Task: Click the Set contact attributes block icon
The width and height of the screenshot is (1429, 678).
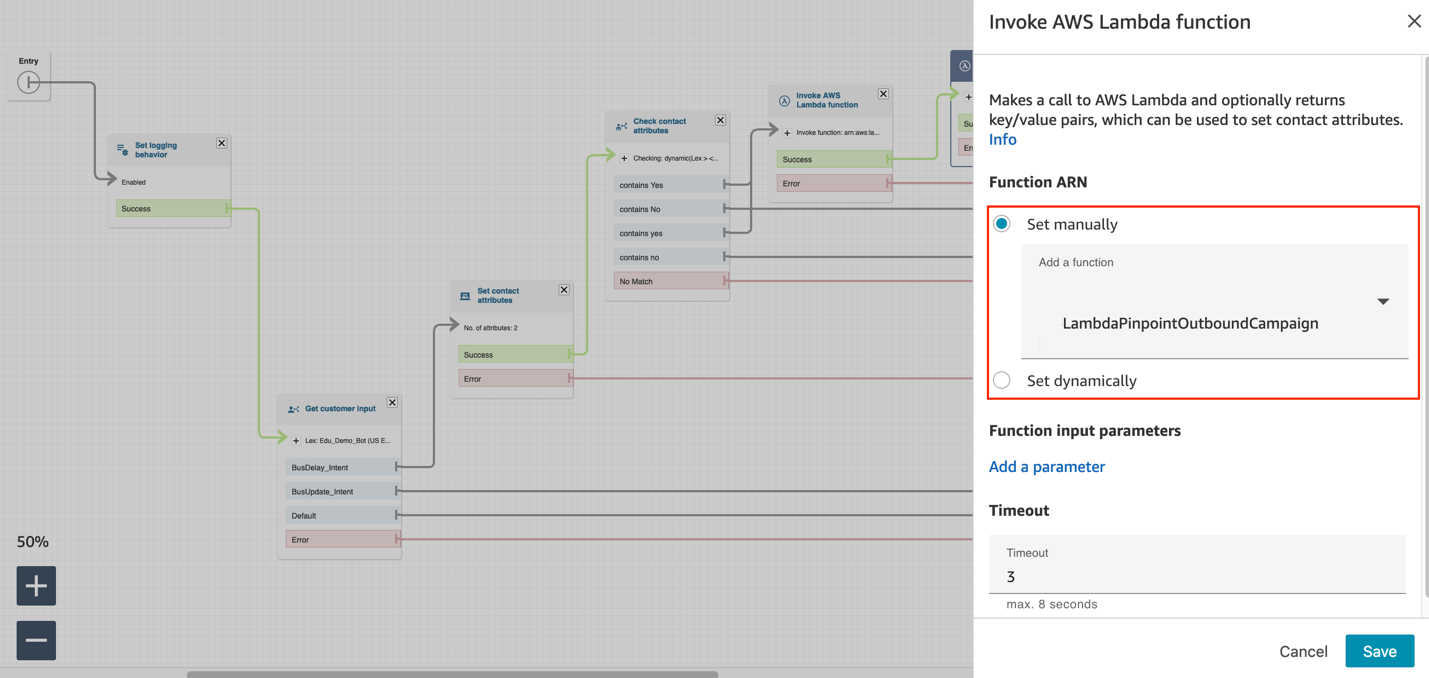Action: 465,296
